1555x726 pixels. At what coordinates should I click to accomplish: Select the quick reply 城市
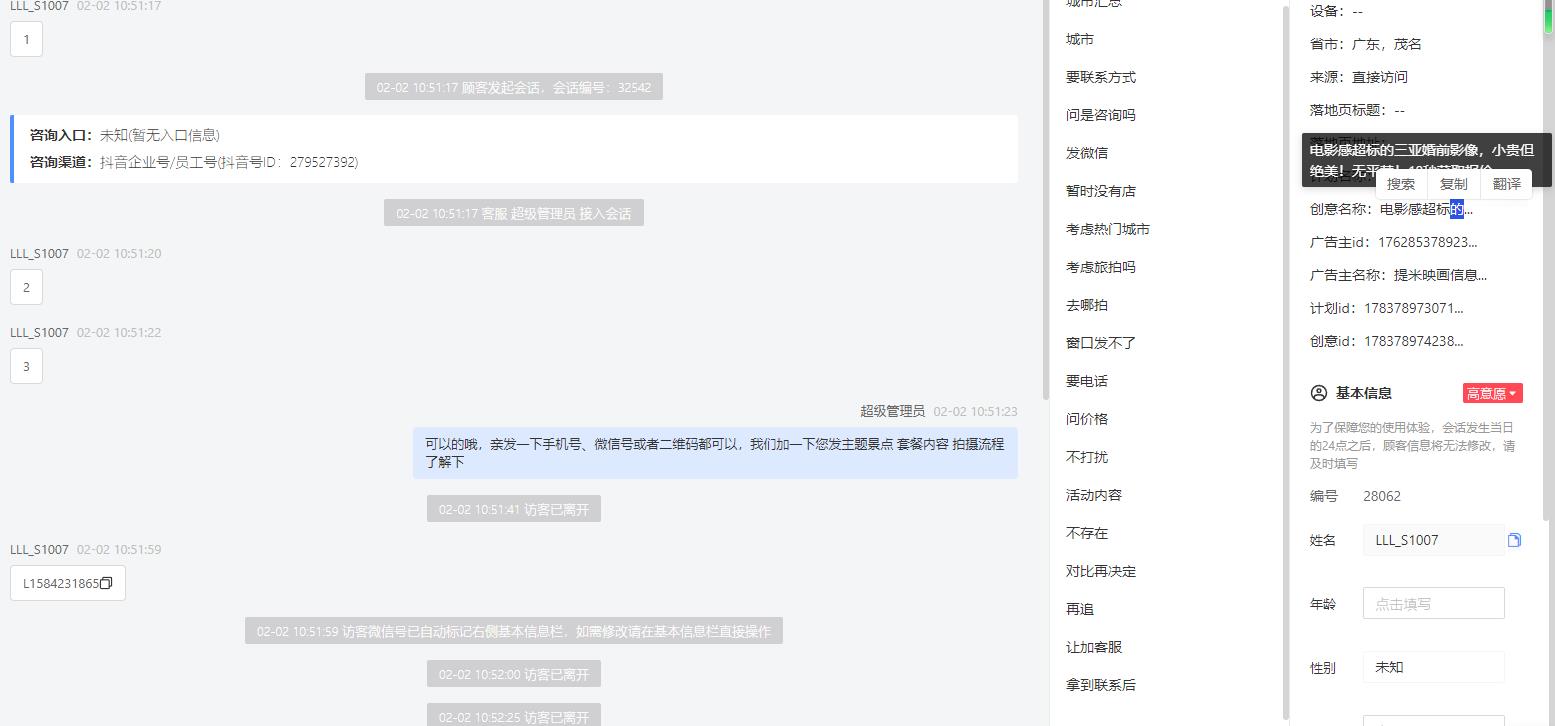coord(1080,39)
